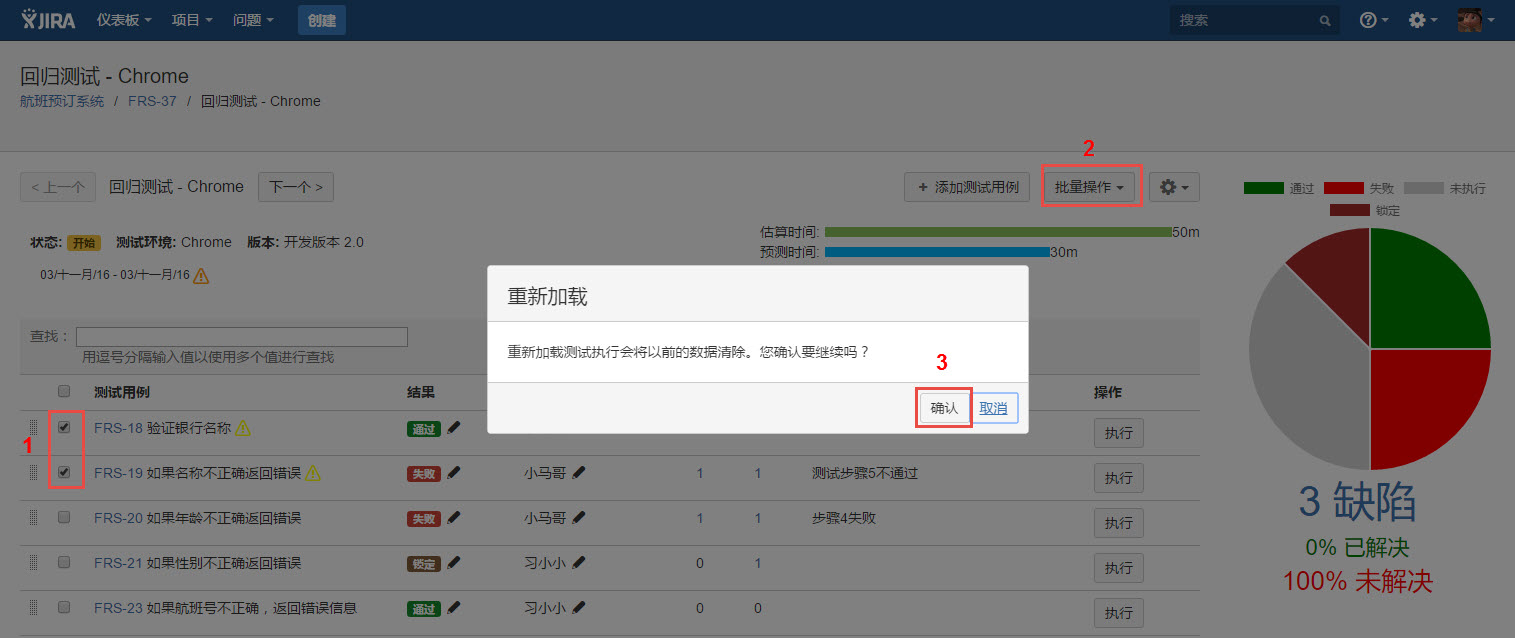Uncheck the FRS-18 row checkbox
Screen dimensions: 1515x638
point(64,427)
